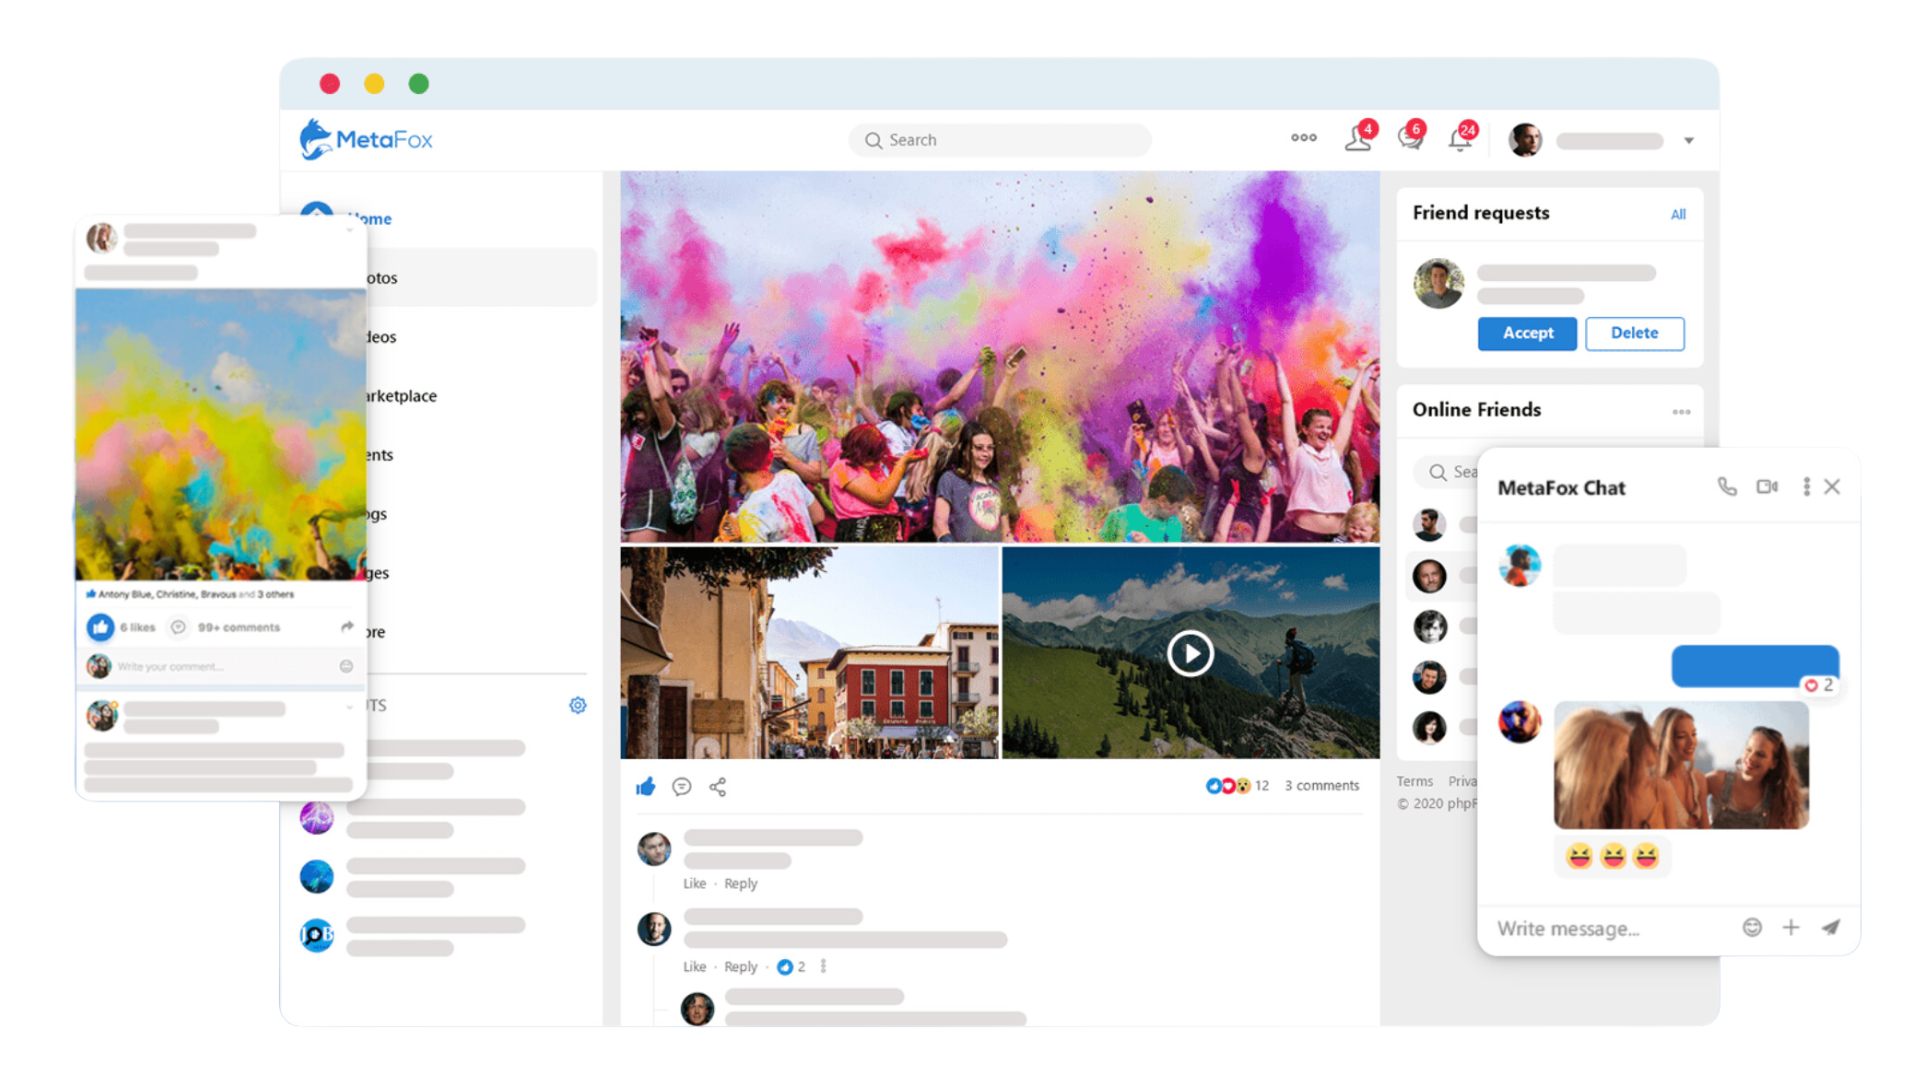Open the emoji picker in chat message box
Screen dimensions: 1920x1080
coord(1752,928)
